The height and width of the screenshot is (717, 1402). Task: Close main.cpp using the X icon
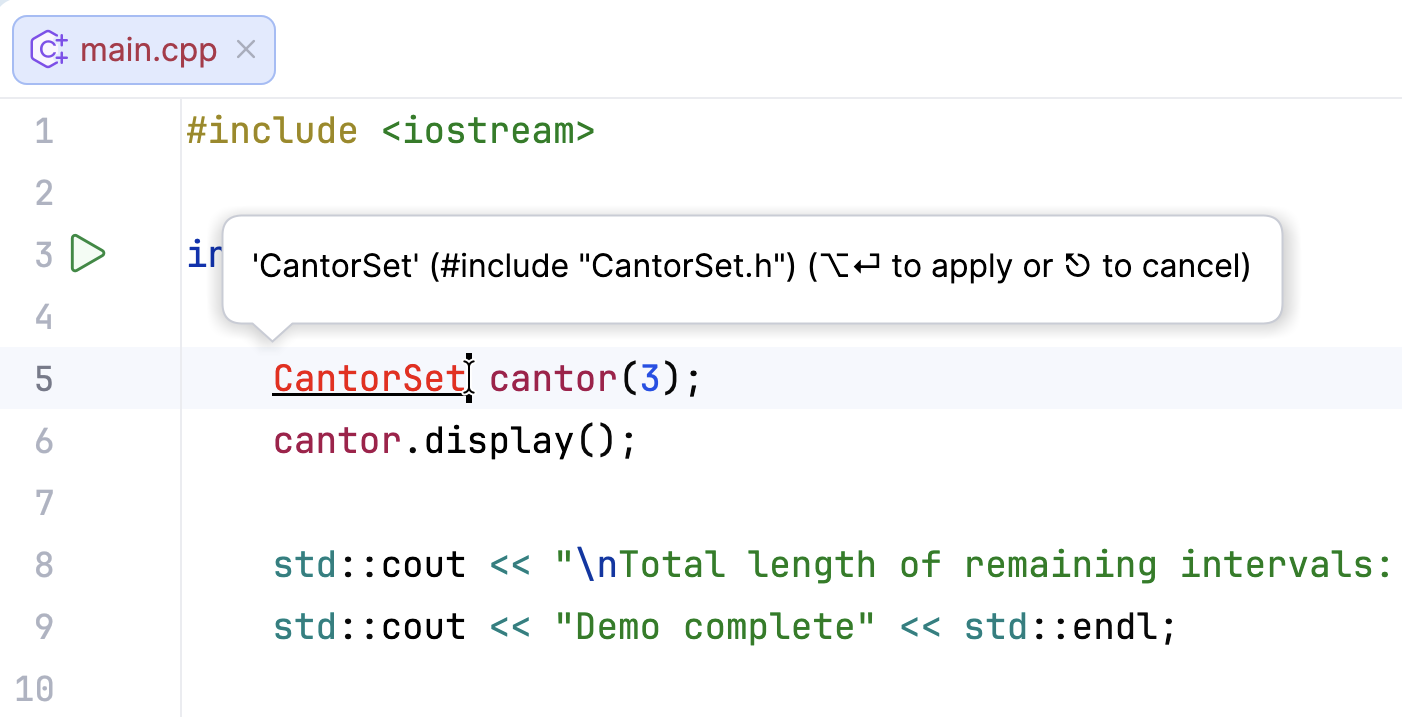(x=245, y=48)
